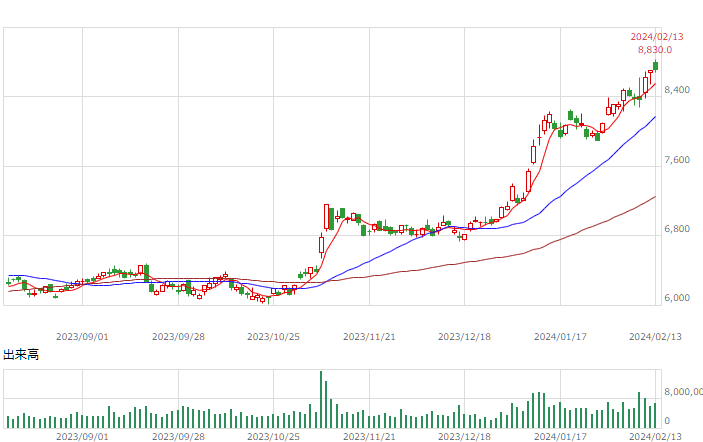This screenshot has height=442, width=703.
Task: Click the 2023/12/18 date below volume chart
Action: 464,437
